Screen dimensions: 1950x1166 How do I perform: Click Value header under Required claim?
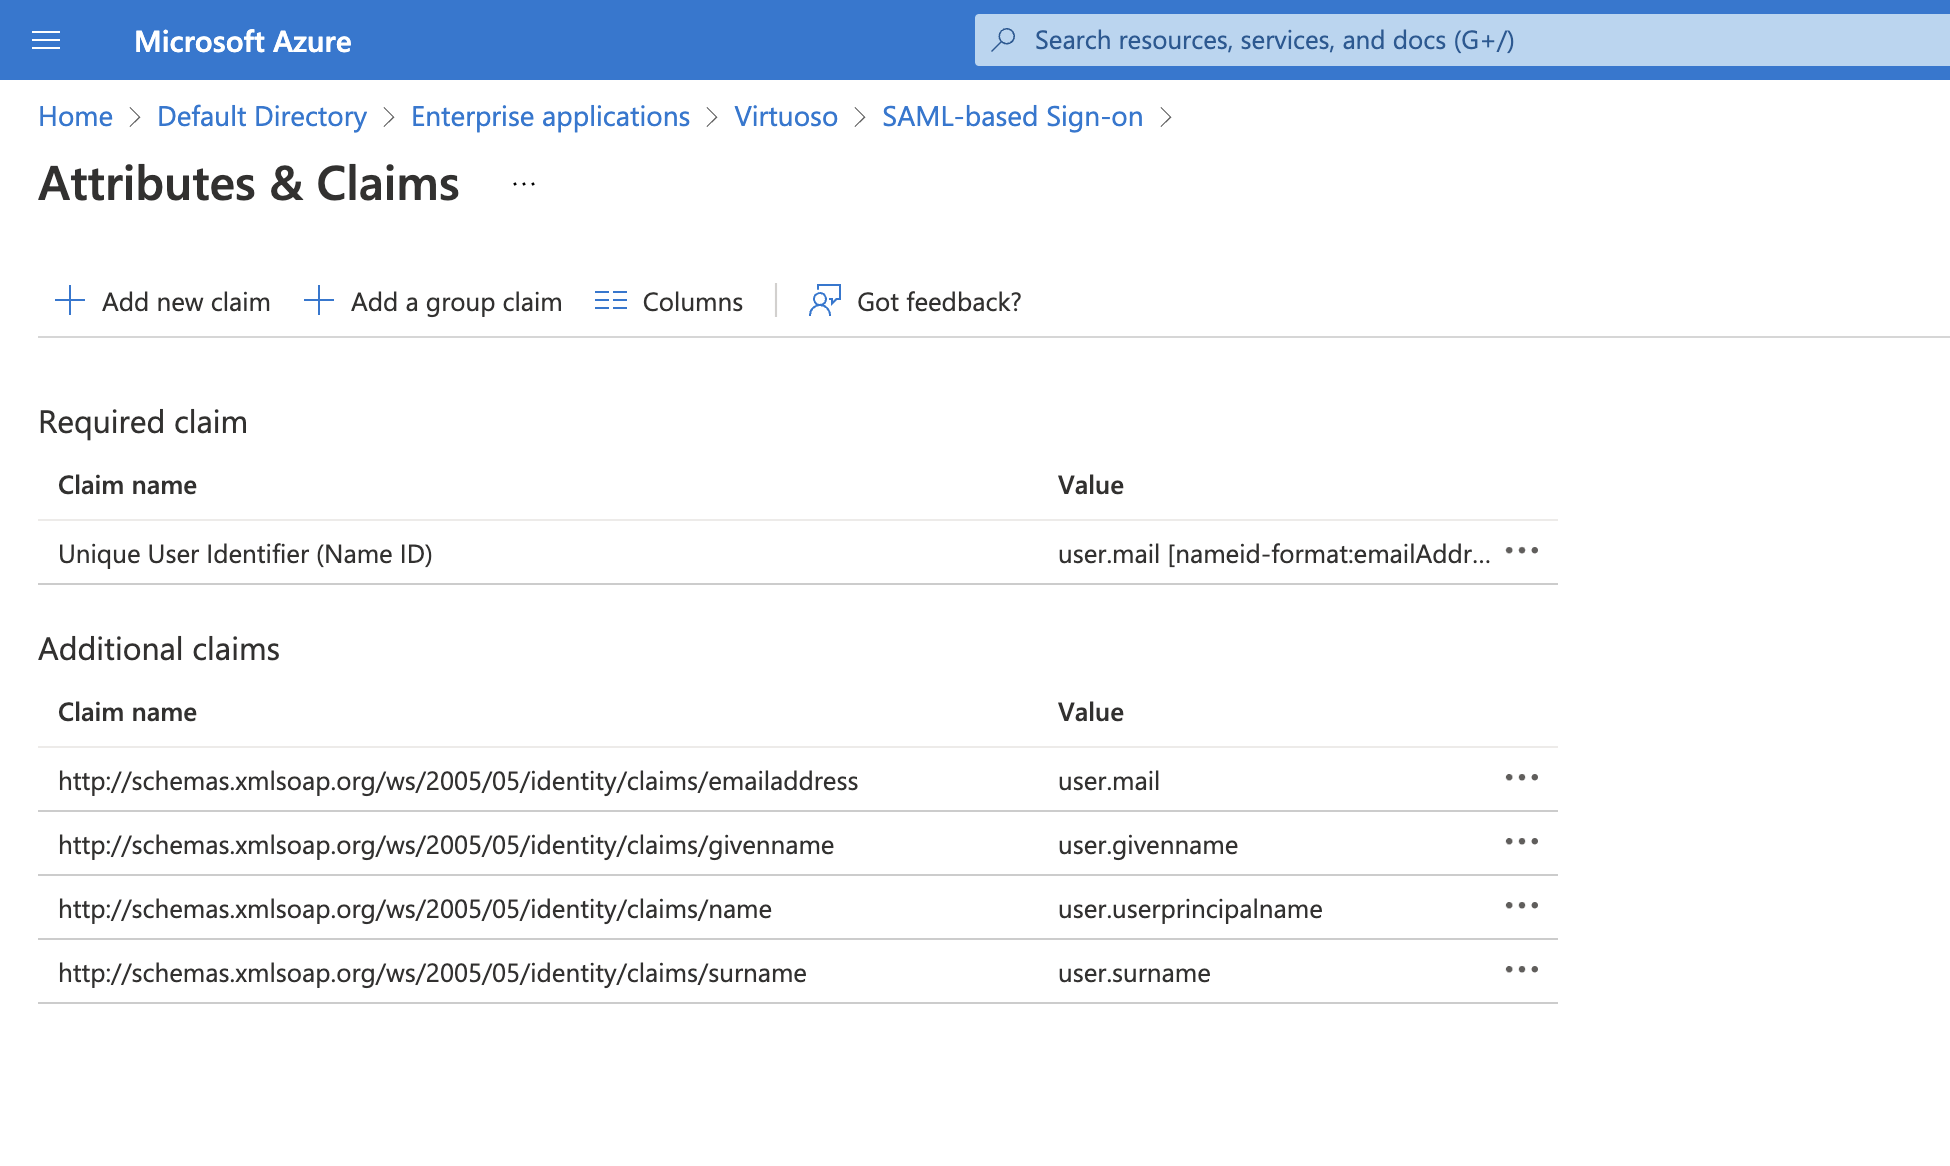[x=1091, y=485]
